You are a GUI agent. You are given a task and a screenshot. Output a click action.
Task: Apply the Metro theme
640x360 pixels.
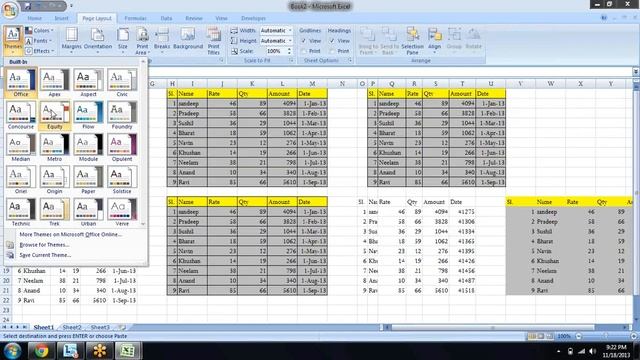tap(55, 147)
